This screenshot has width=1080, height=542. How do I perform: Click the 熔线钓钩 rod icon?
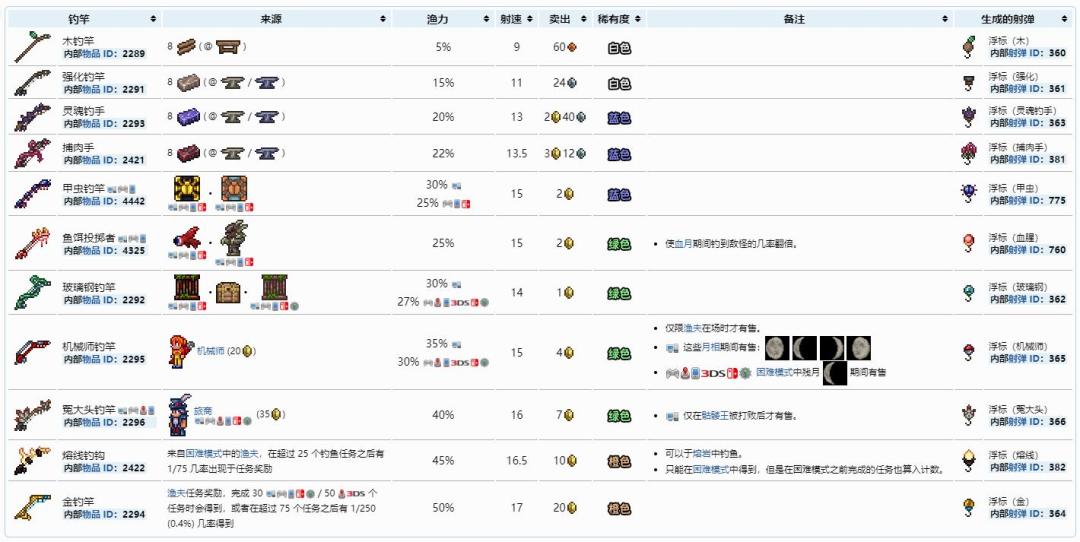coord(32,460)
